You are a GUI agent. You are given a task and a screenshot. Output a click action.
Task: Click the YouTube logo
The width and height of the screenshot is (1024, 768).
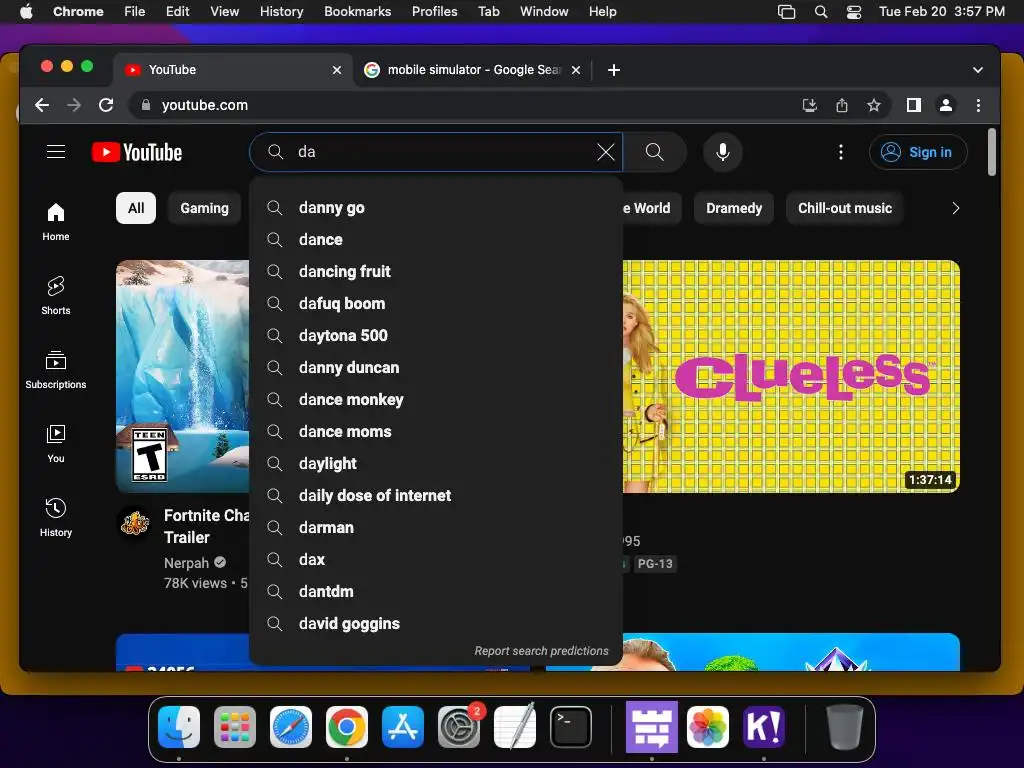click(x=137, y=152)
